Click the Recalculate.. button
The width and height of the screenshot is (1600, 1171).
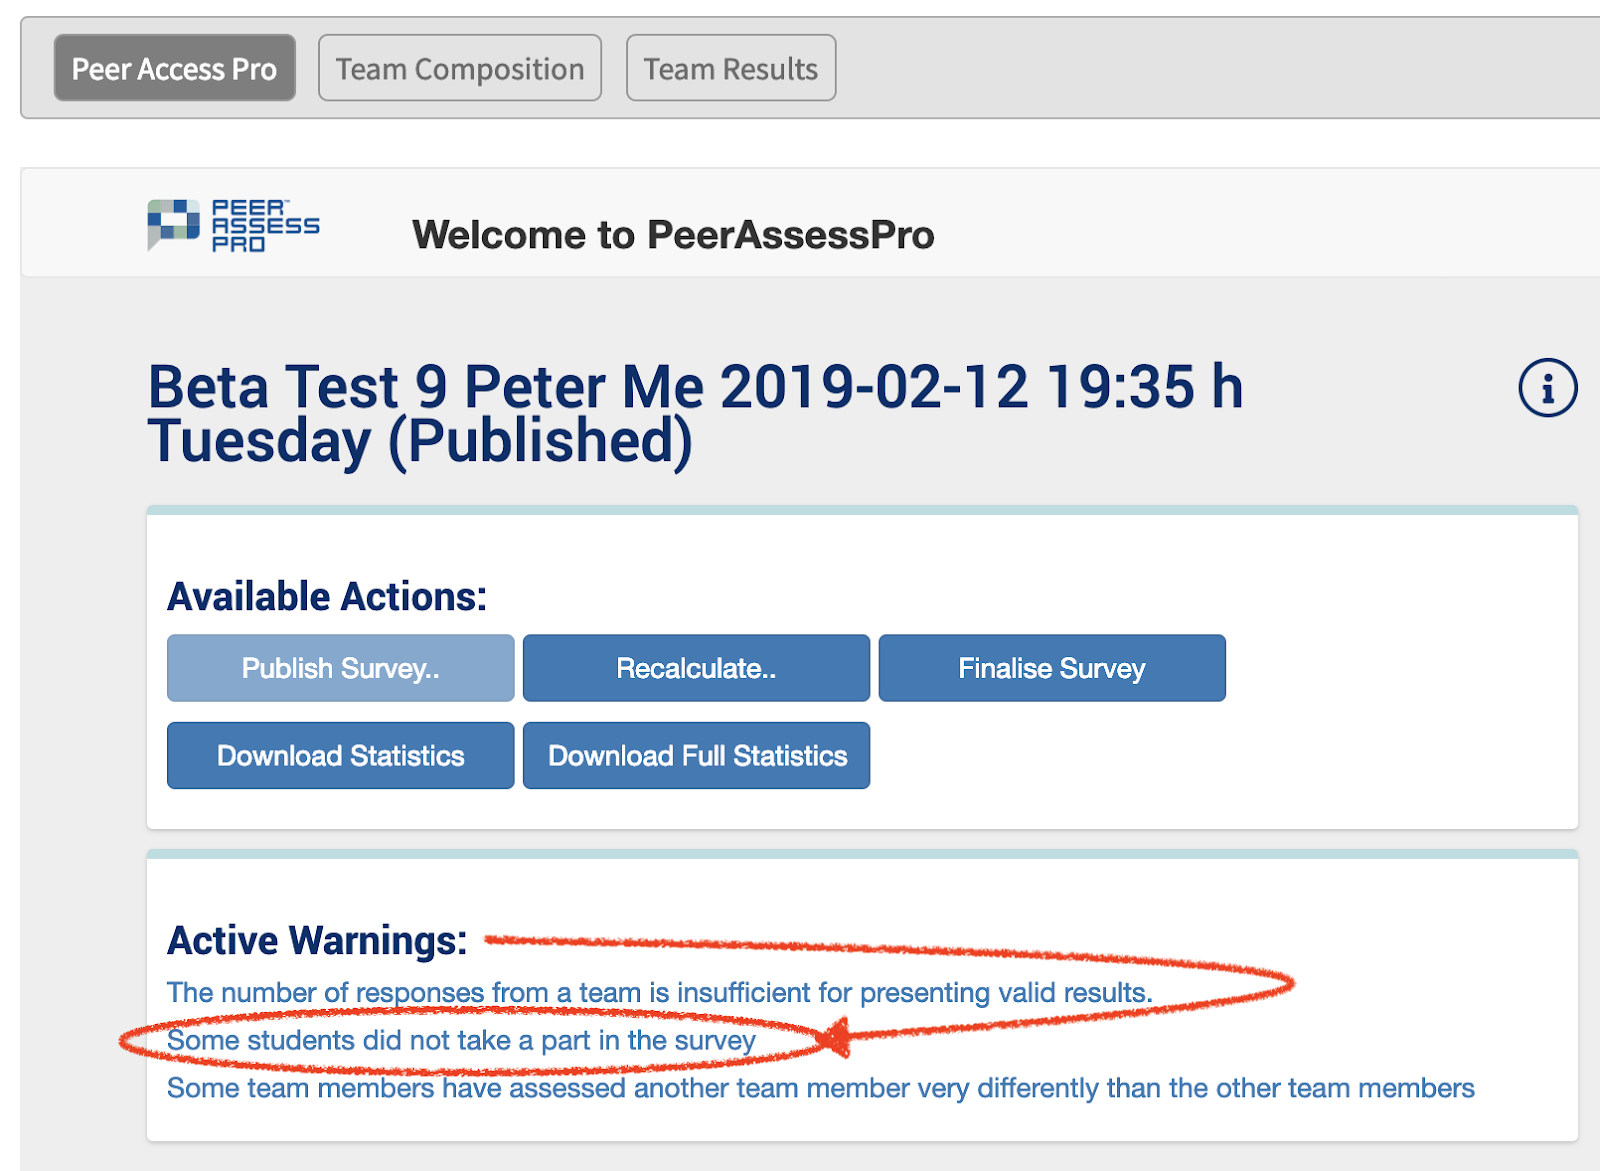(696, 668)
